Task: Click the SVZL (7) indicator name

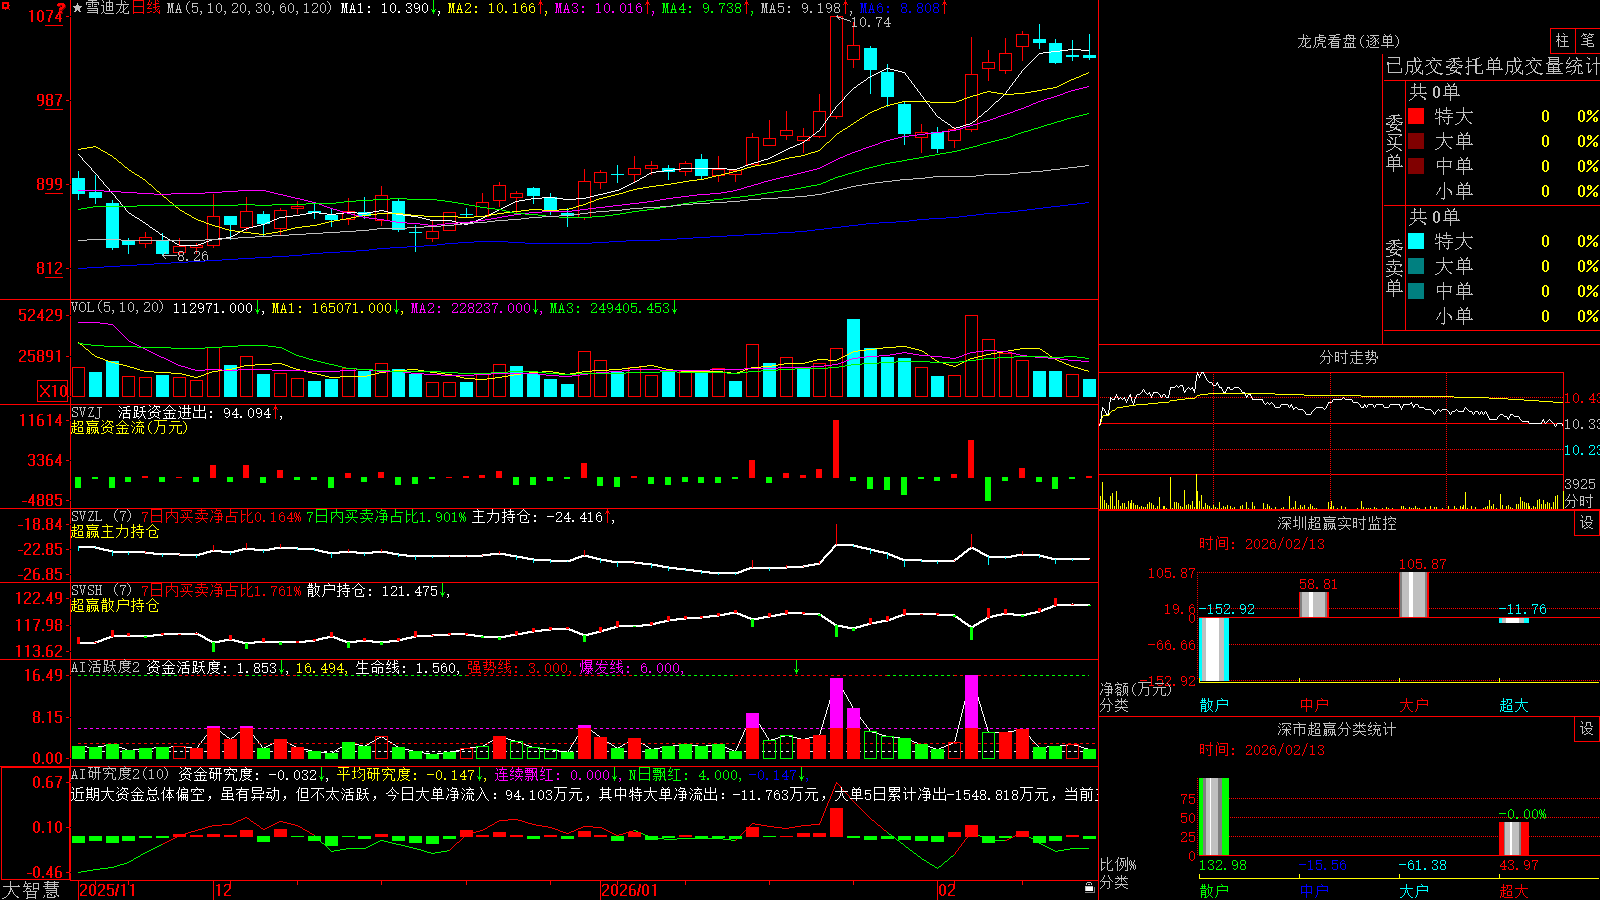Action: 101,516
